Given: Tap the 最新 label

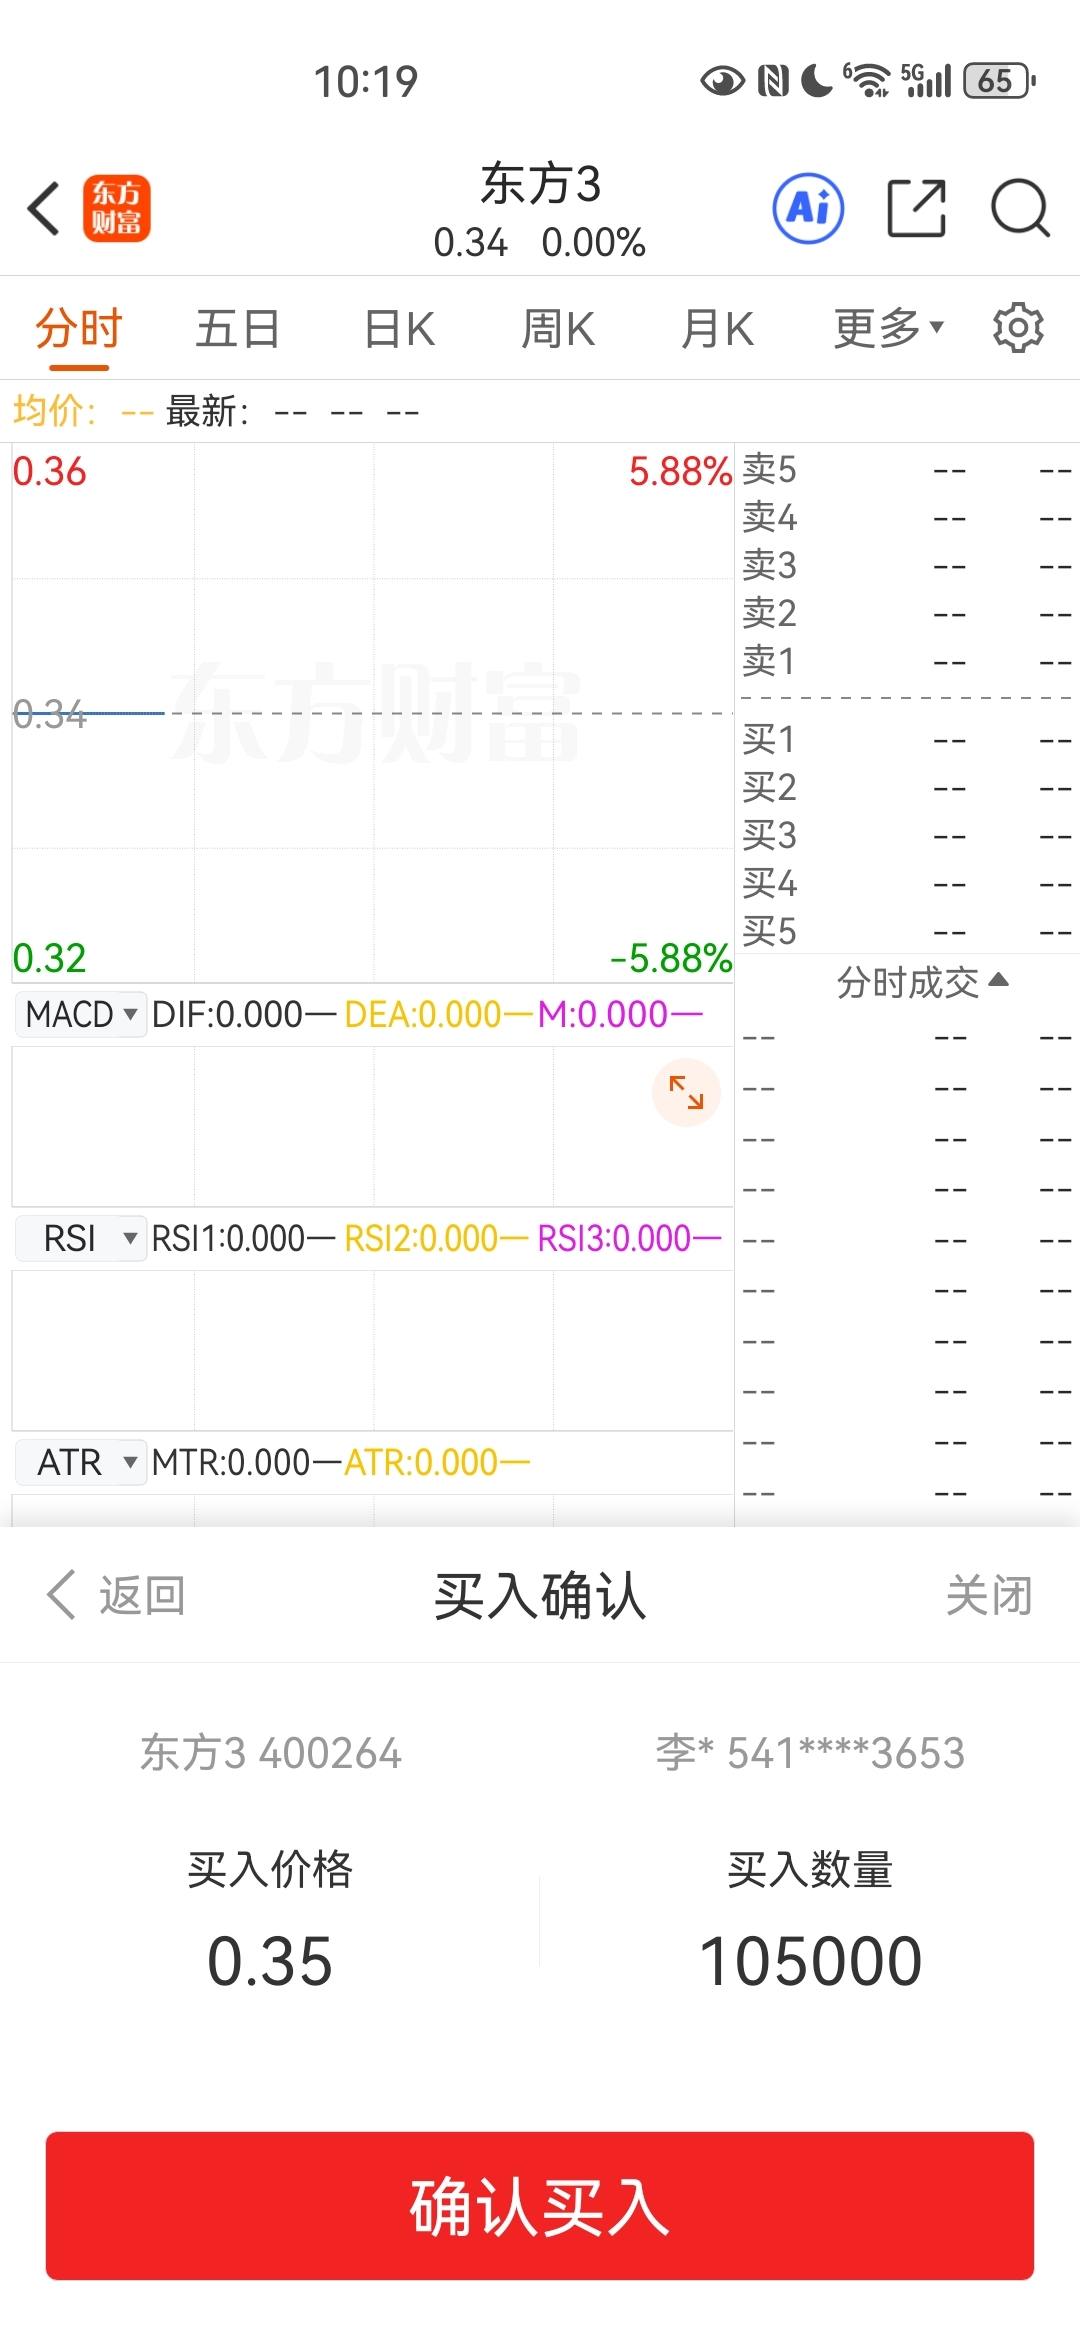Looking at the screenshot, I should (x=207, y=410).
